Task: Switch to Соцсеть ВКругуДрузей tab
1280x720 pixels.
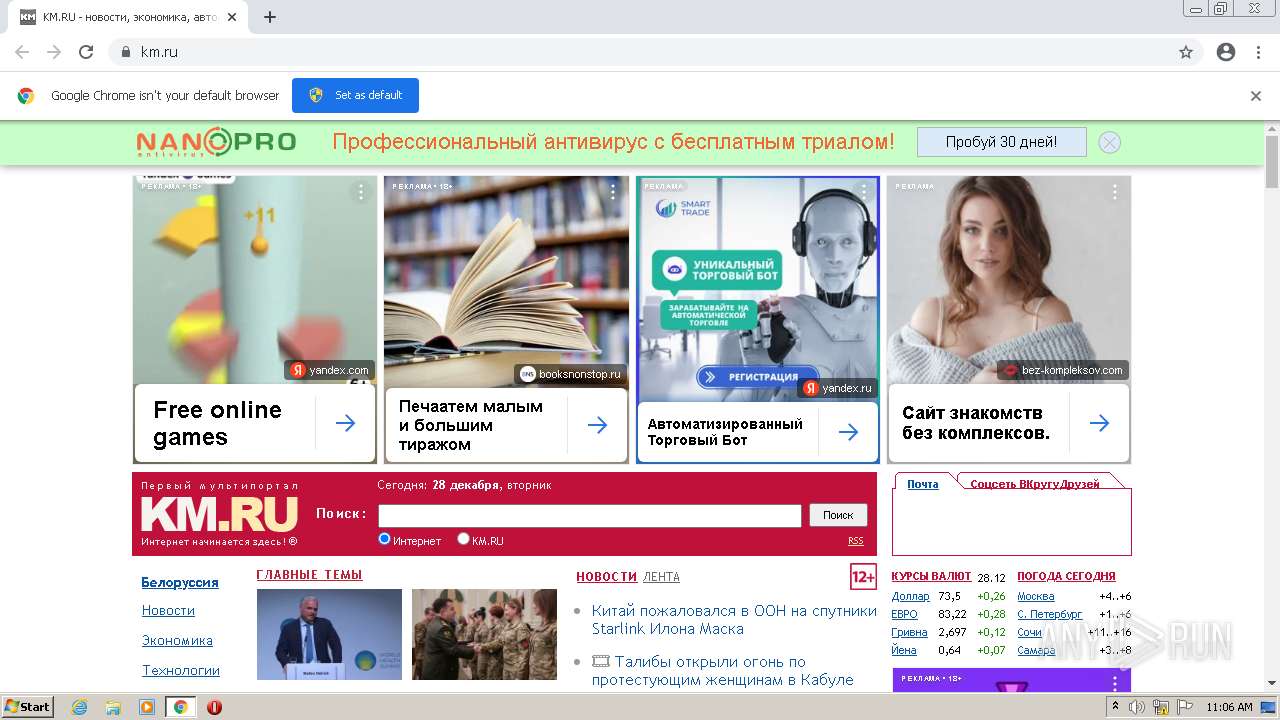Action: (1035, 484)
